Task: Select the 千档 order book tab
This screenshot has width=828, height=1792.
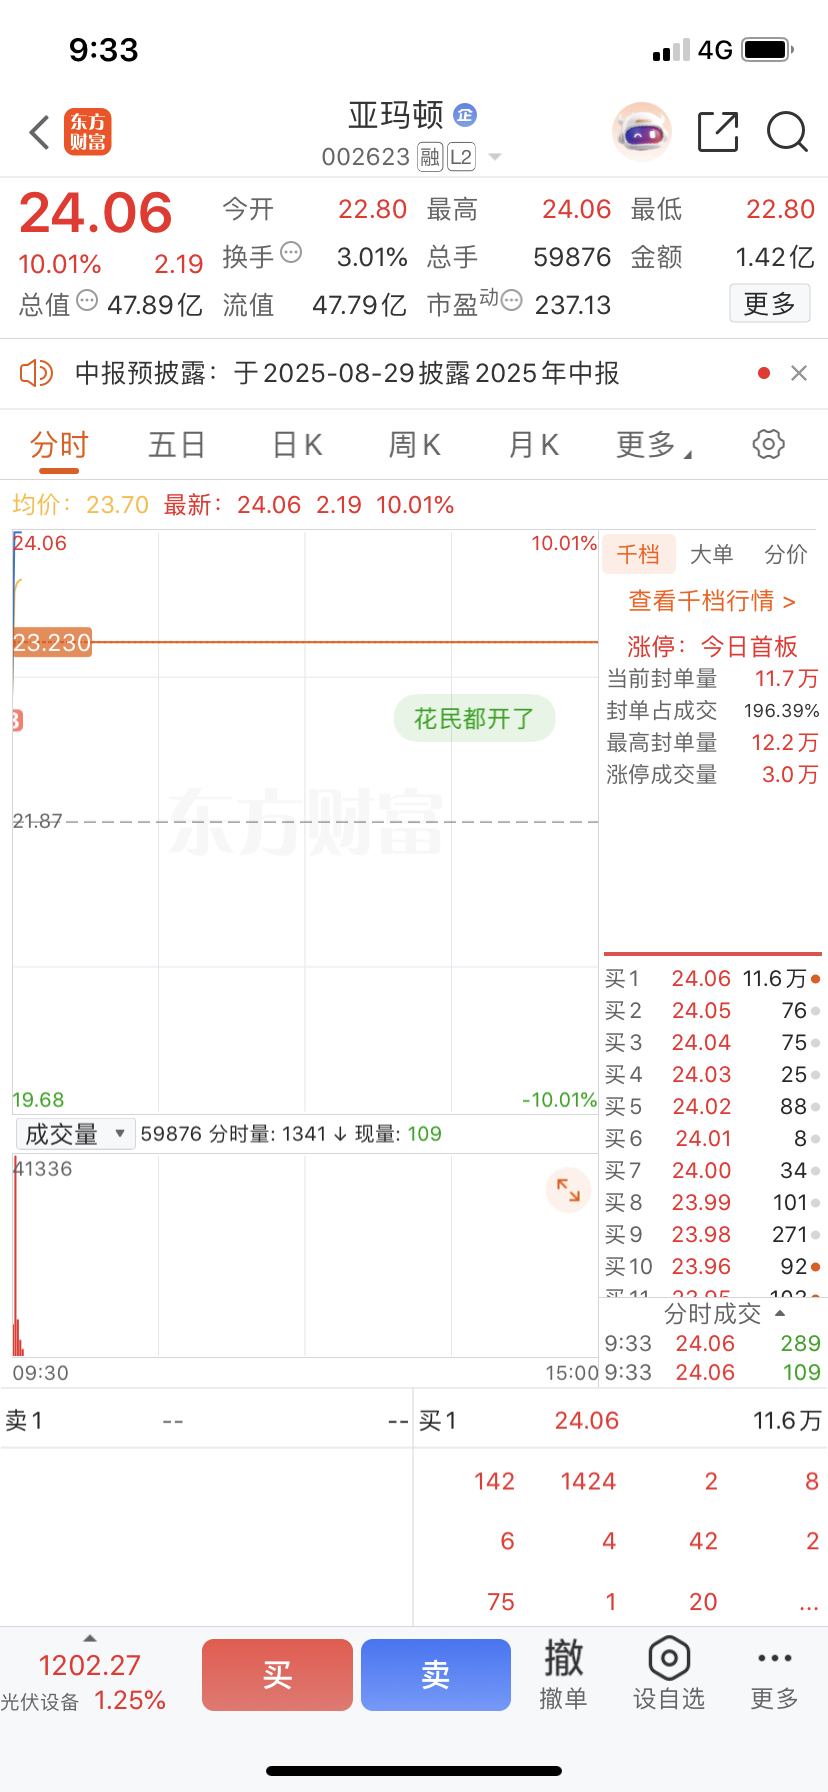Action: pyautogui.click(x=638, y=554)
